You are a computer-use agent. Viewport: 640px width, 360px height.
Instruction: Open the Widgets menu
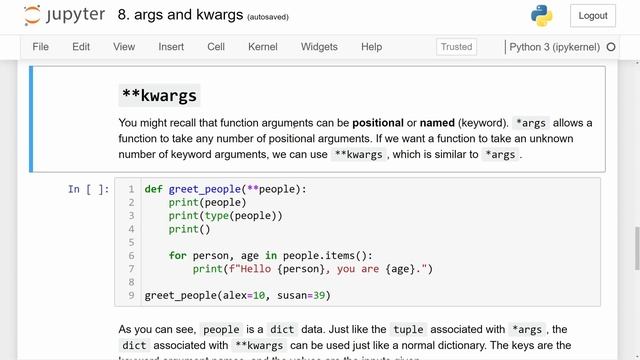(319, 47)
